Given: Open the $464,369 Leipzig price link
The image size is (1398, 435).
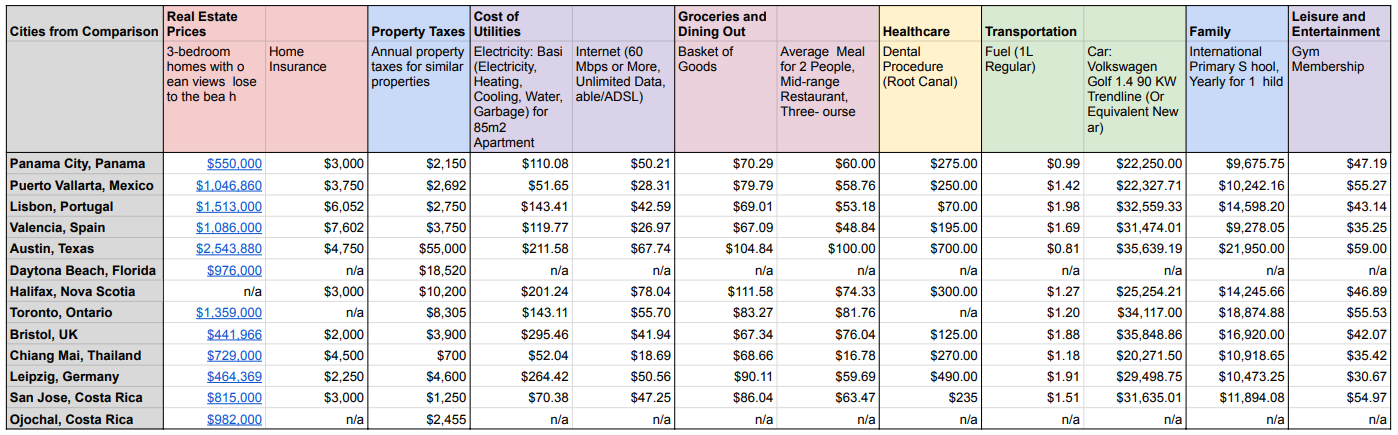Looking at the screenshot, I should pyautogui.click(x=235, y=377).
